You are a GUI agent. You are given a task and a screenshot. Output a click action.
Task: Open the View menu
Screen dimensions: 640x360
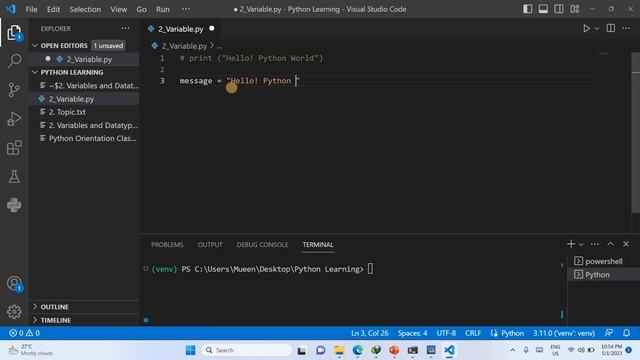tap(118, 9)
